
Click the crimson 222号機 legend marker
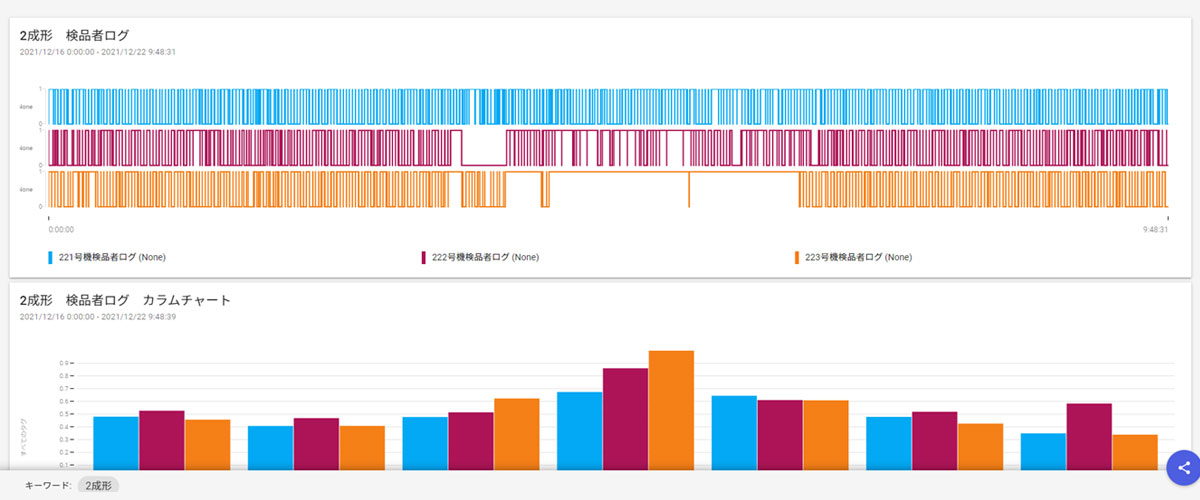click(x=424, y=257)
